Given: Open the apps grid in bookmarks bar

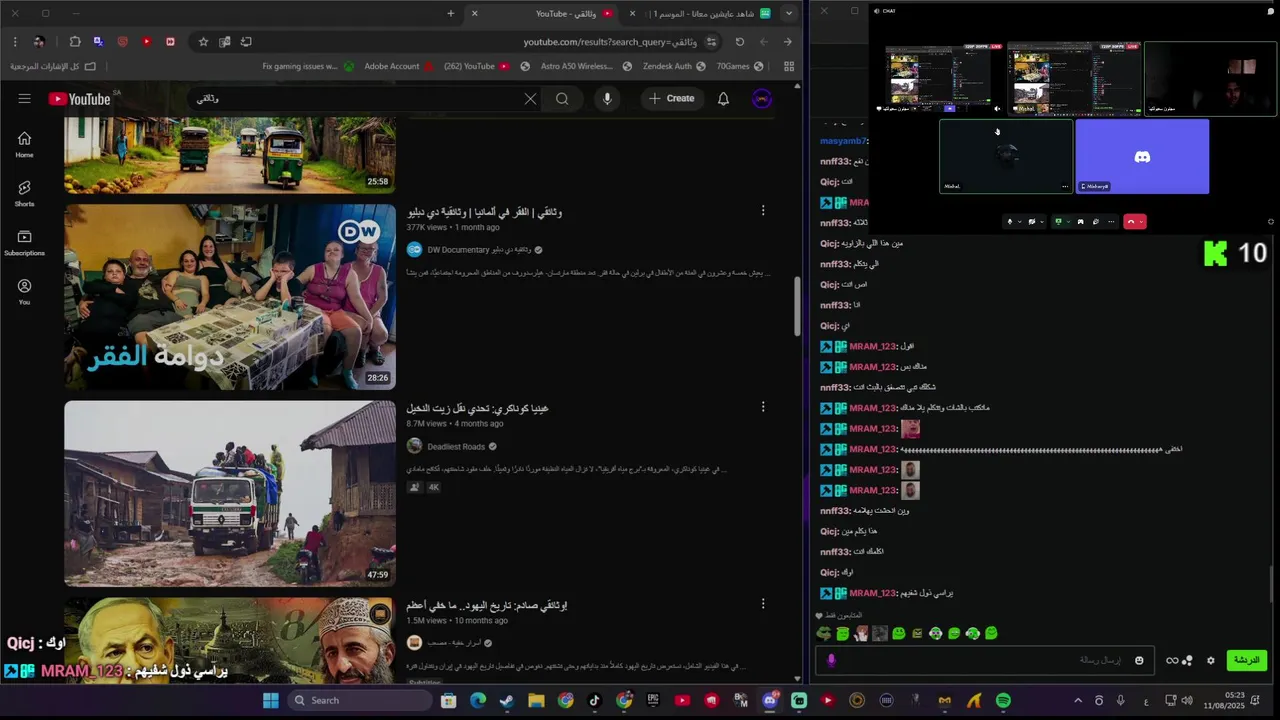Looking at the screenshot, I should 789,66.
